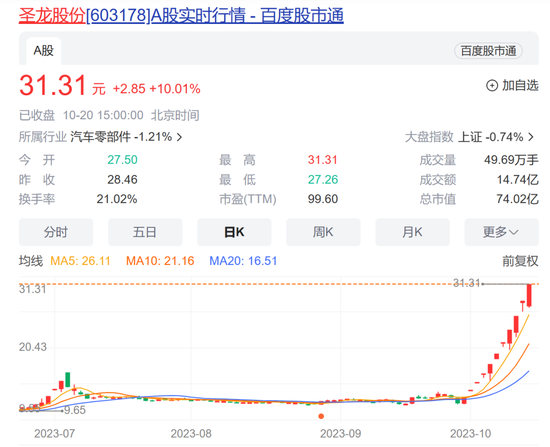Click the 总市值 value 74.02亿
The image size is (550, 447).
pyautogui.click(x=517, y=199)
